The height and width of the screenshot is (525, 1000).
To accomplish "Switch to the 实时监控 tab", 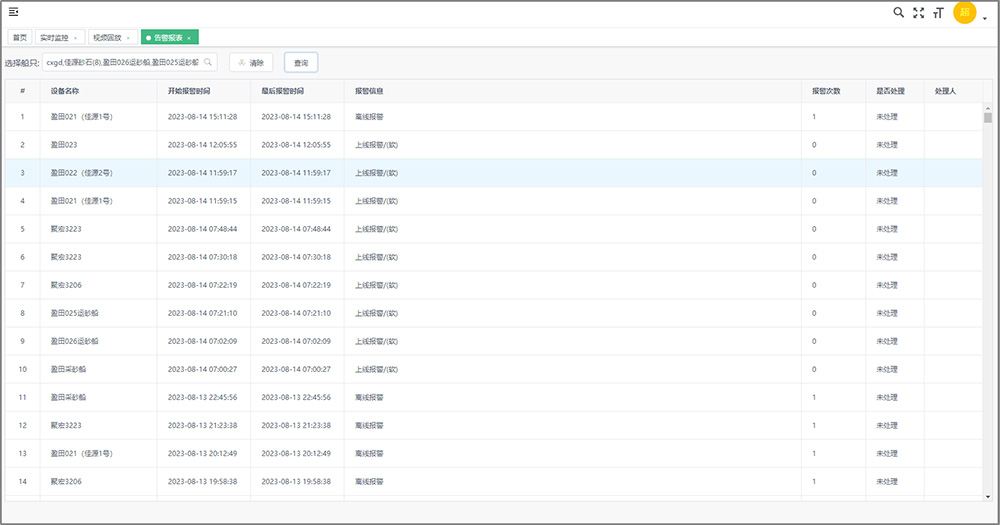I will (54, 37).
